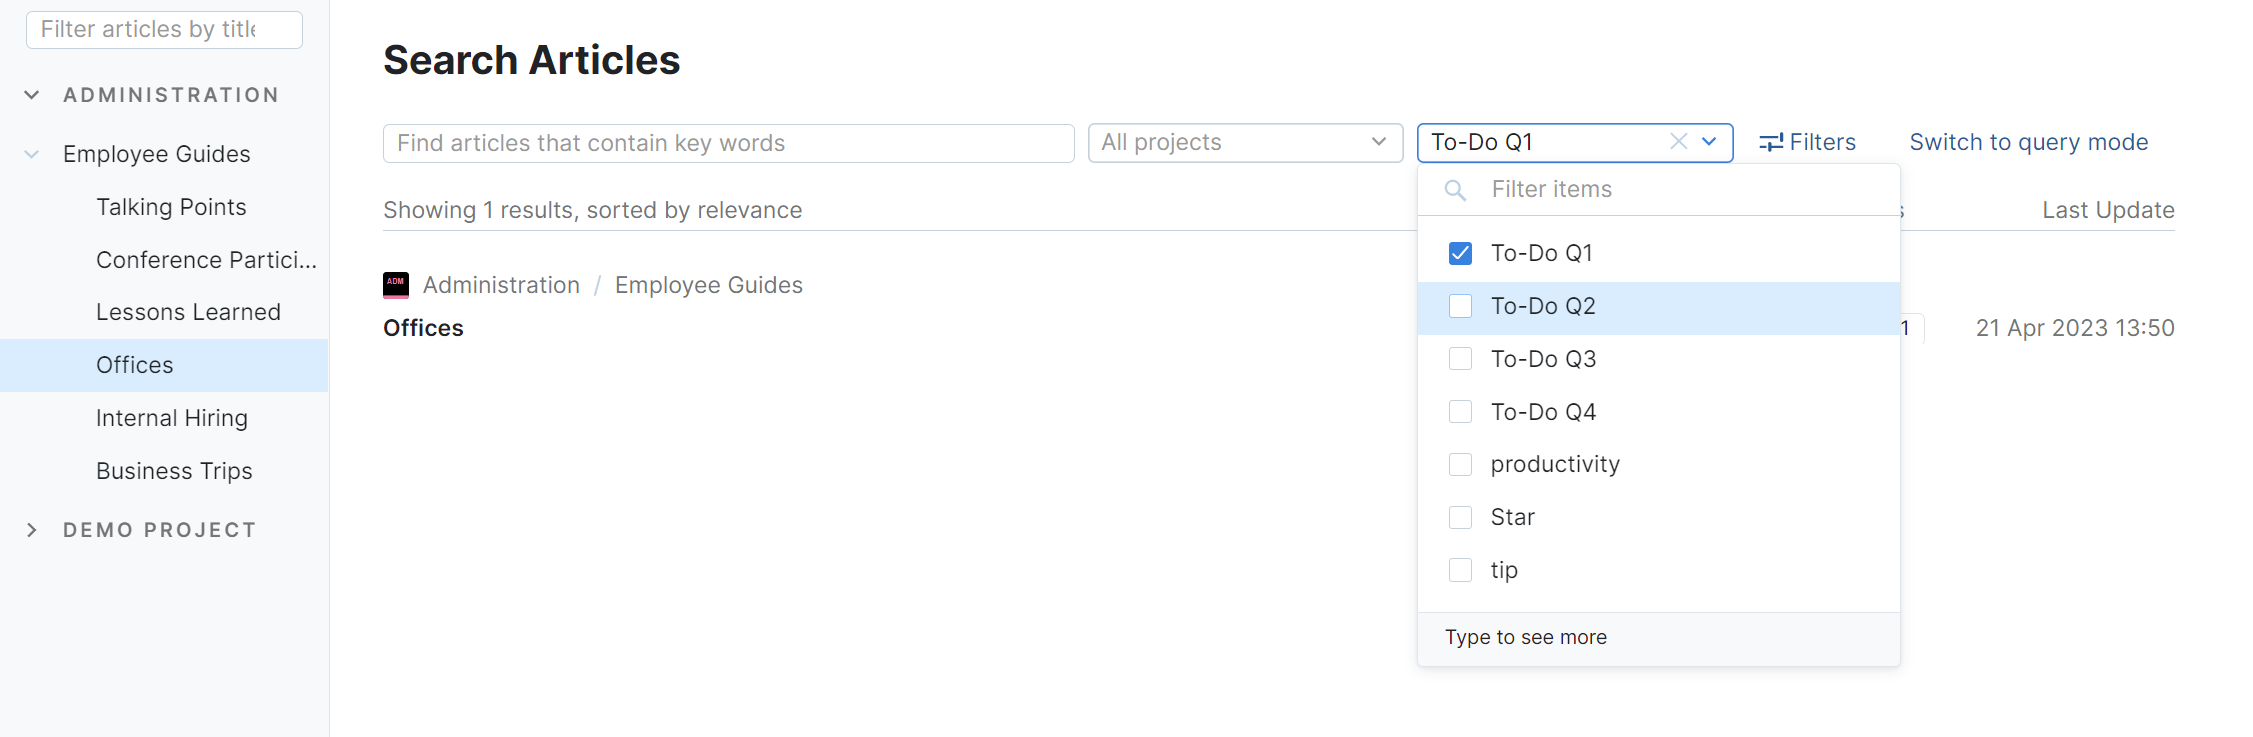The height and width of the screenshot is (737, 2253).
Task: Select To-Do Q3 from the tag list
Action: (1544, 358)
